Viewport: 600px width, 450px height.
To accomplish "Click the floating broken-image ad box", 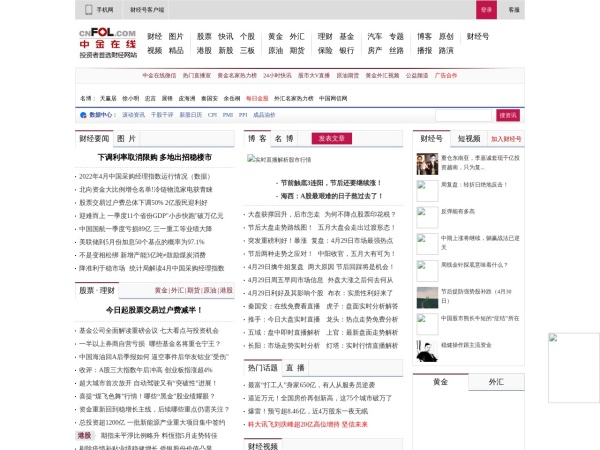I will pos(574,368).
